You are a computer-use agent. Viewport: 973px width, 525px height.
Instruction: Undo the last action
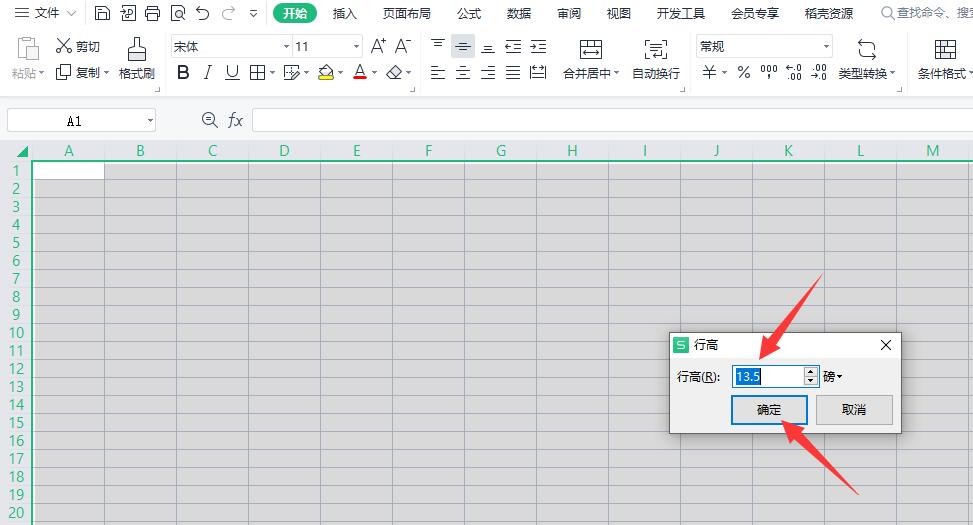[x=202, y=13]
